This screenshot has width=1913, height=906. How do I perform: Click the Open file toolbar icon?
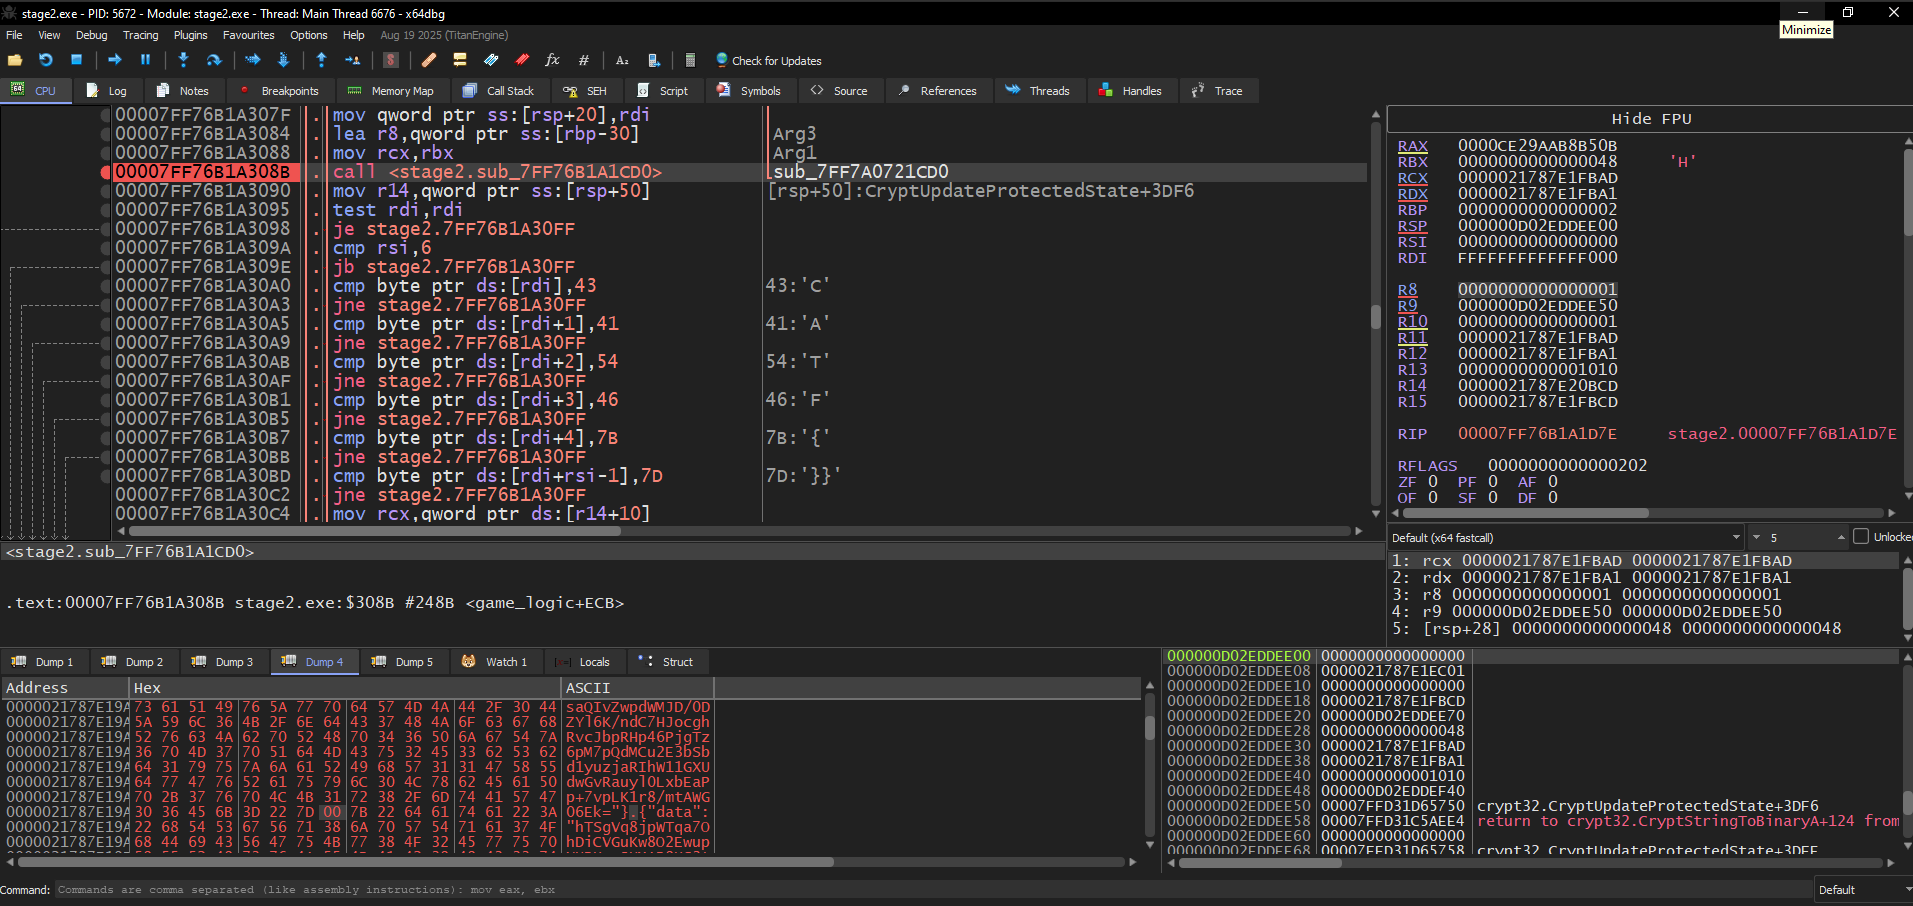pos(15,60)
